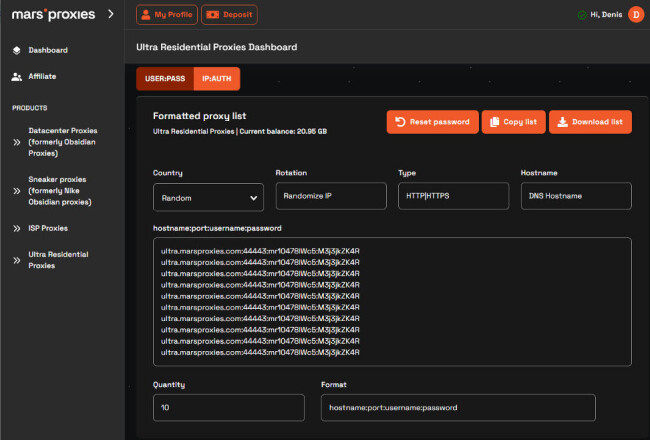This screenshot has width=650, height=440.
Task: Switch to IP:AUTH authentication mode
Action: point(217,78)
